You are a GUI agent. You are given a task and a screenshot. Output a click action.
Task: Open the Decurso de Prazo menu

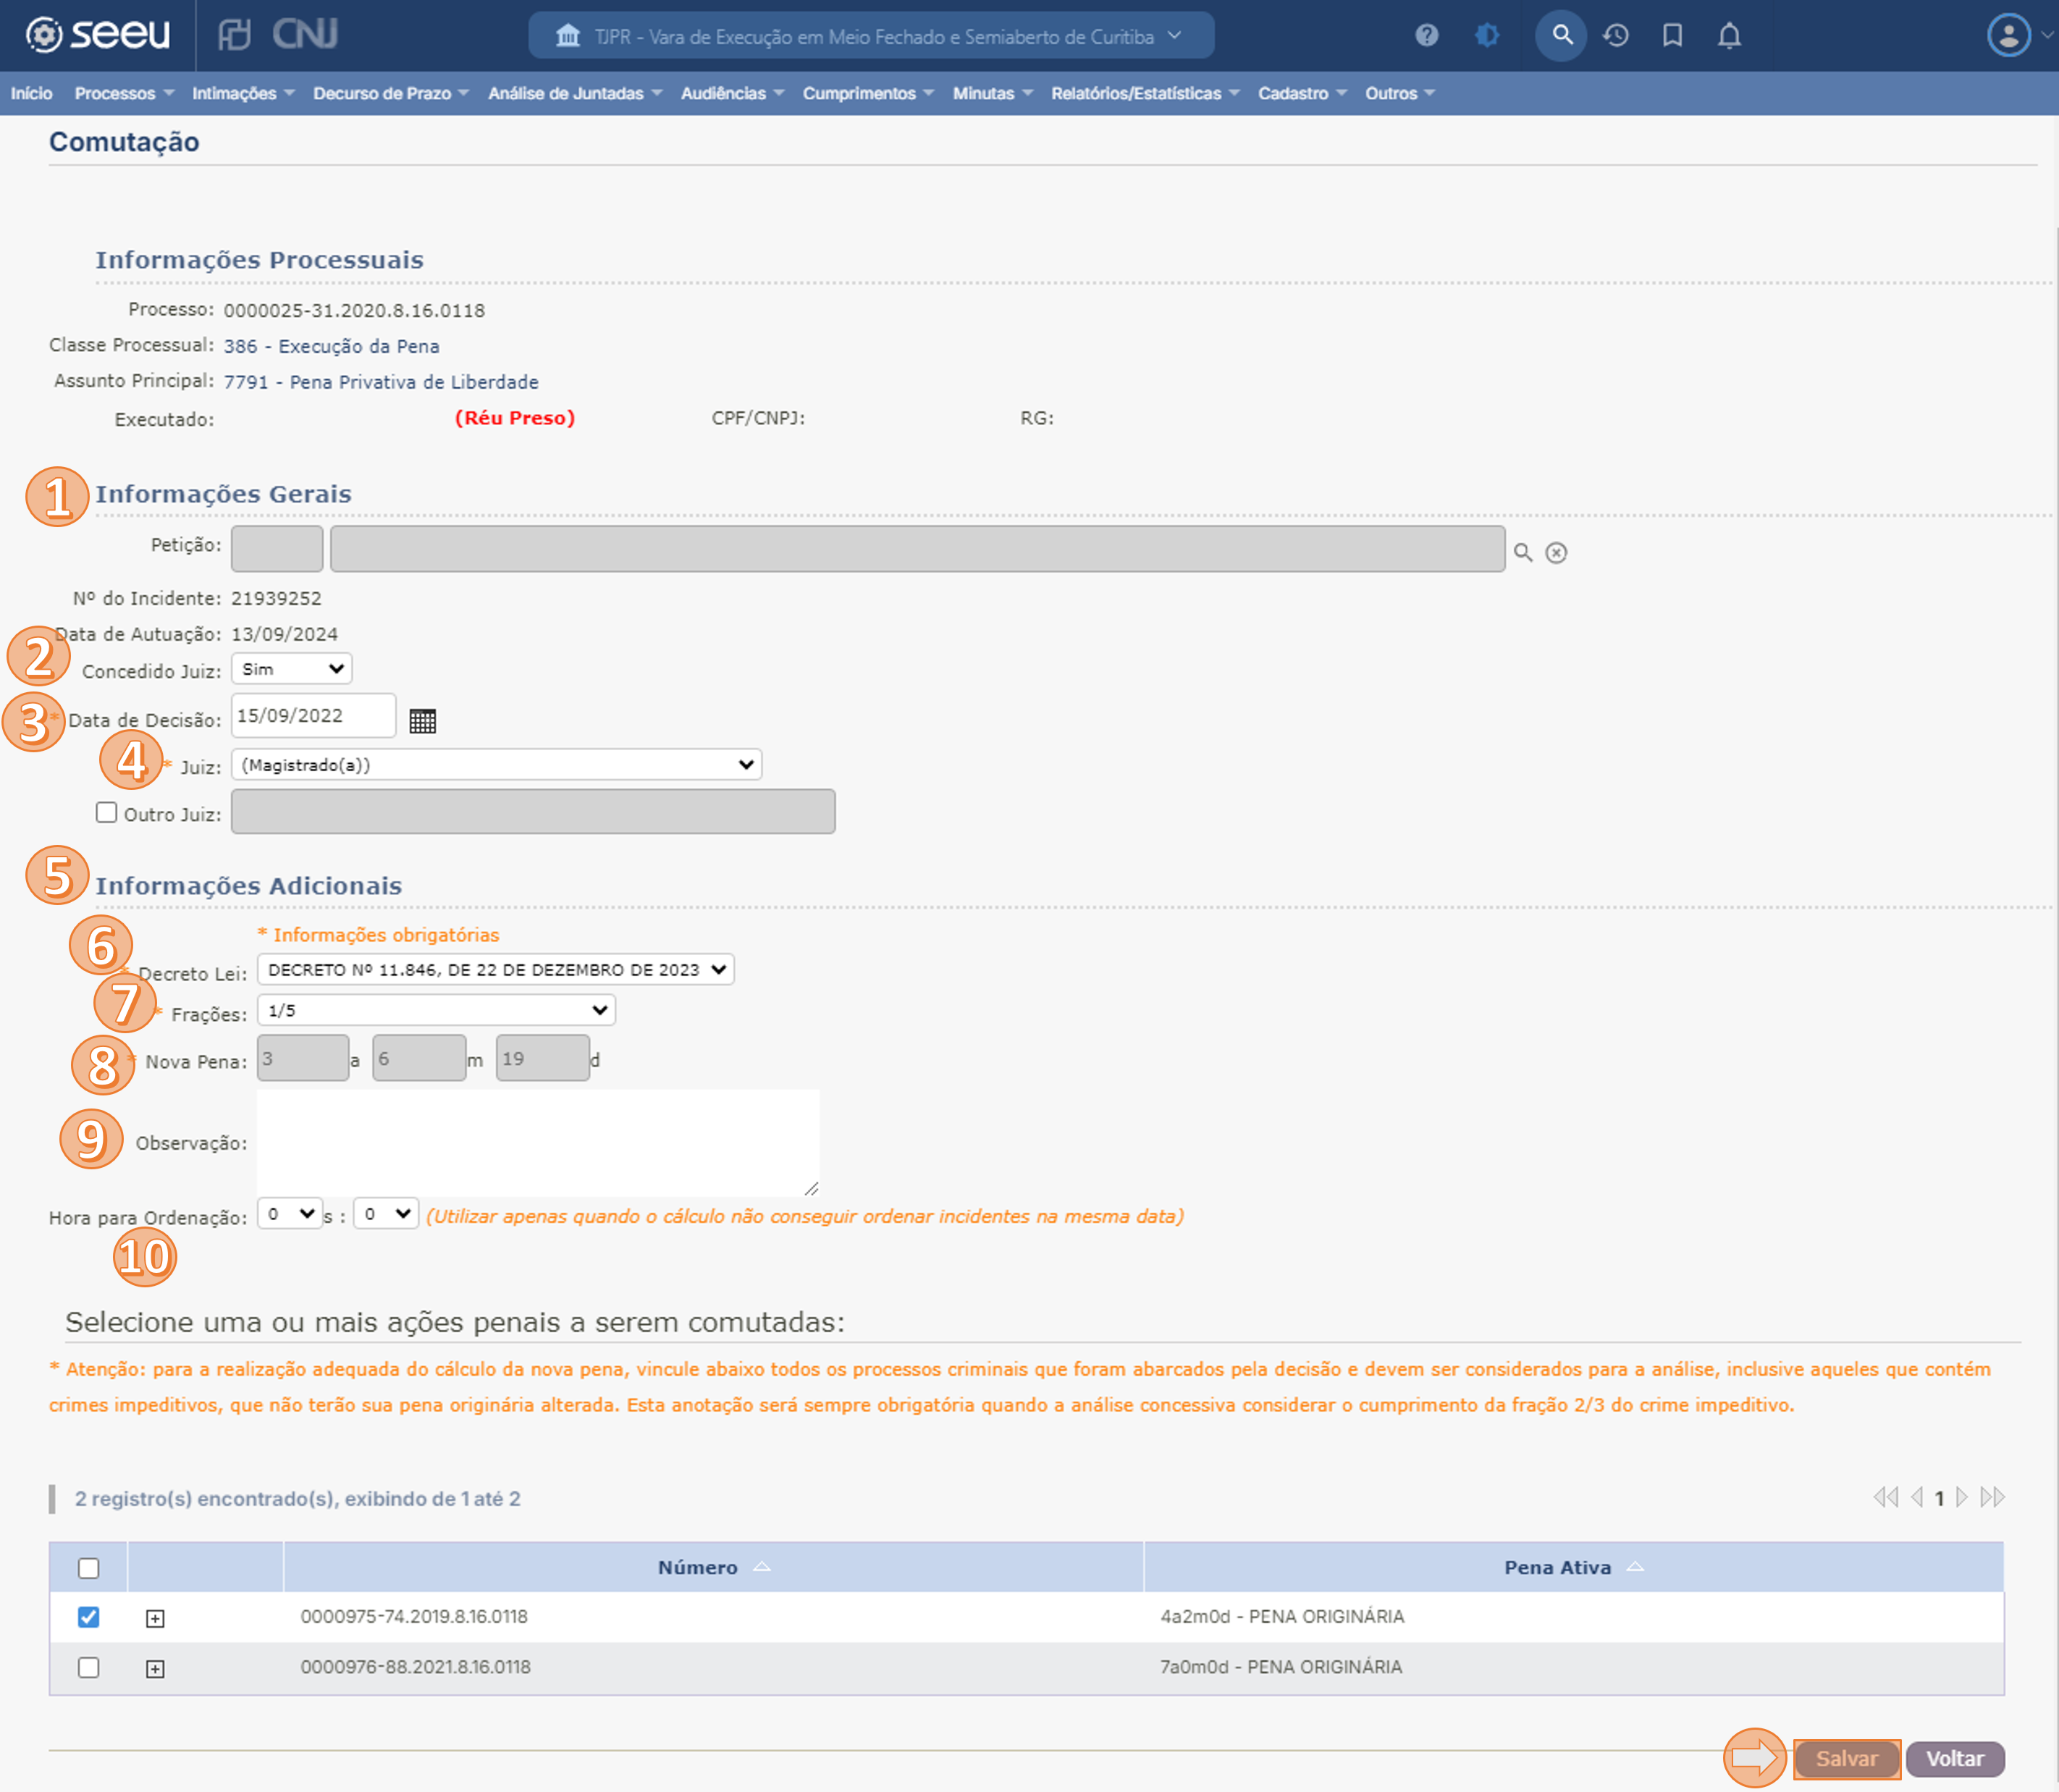click(x=391, y=93)
